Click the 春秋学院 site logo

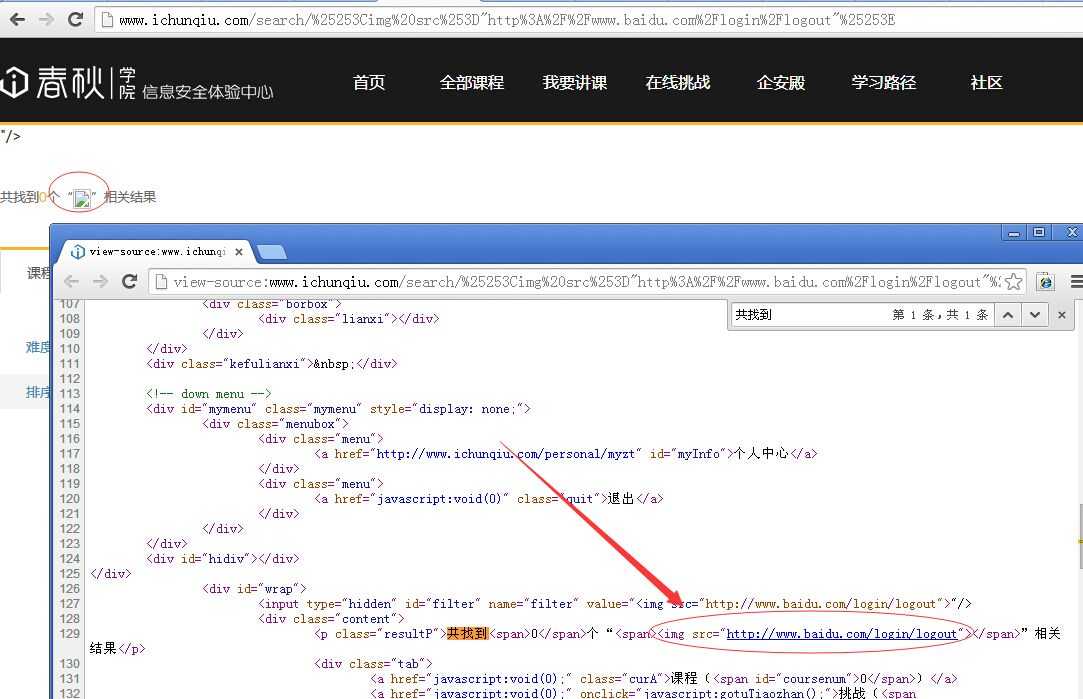click(68, 83)
